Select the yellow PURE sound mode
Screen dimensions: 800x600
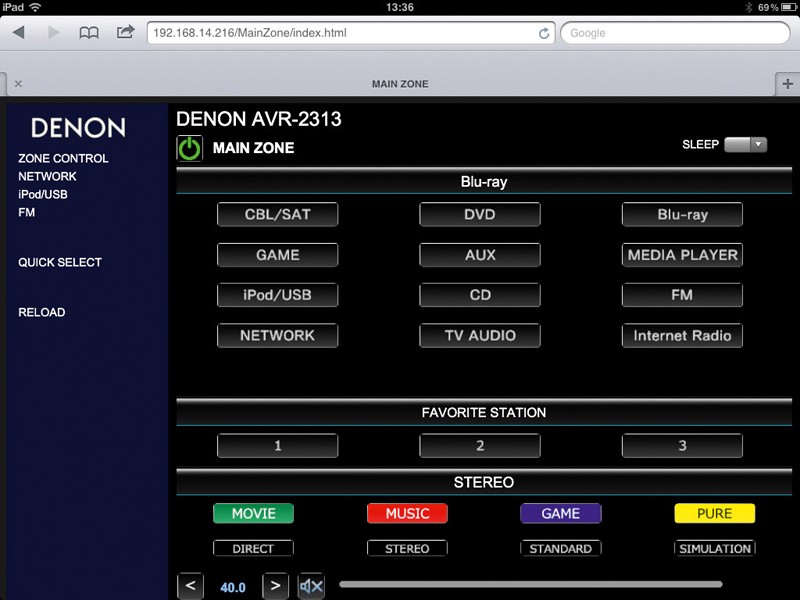715,513
